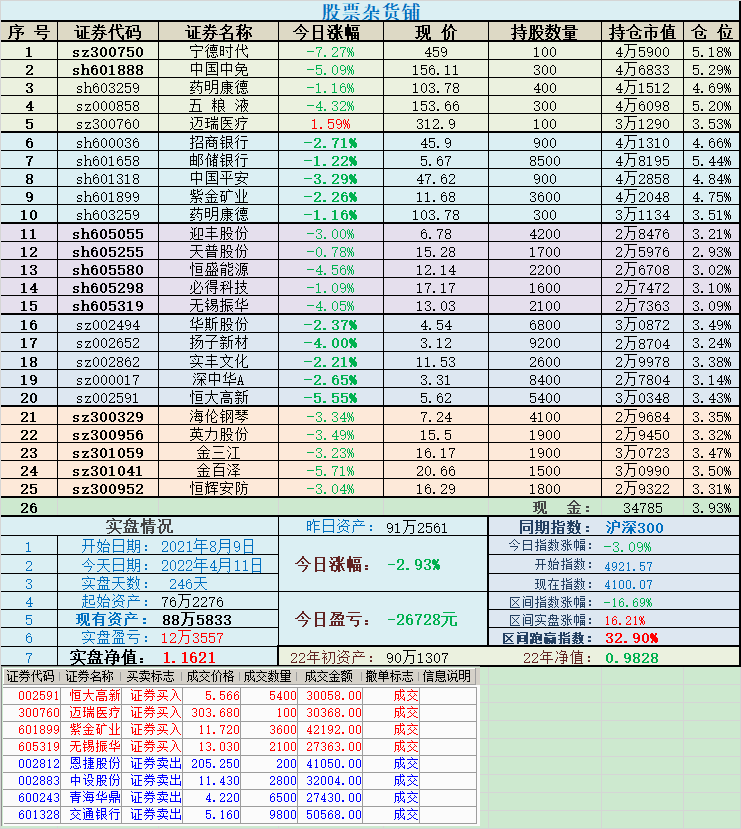Viewport: 741px width, 829px height.
Task: Select the 开始日期 2021年8月9日 cell
Action: click(168, 546)
